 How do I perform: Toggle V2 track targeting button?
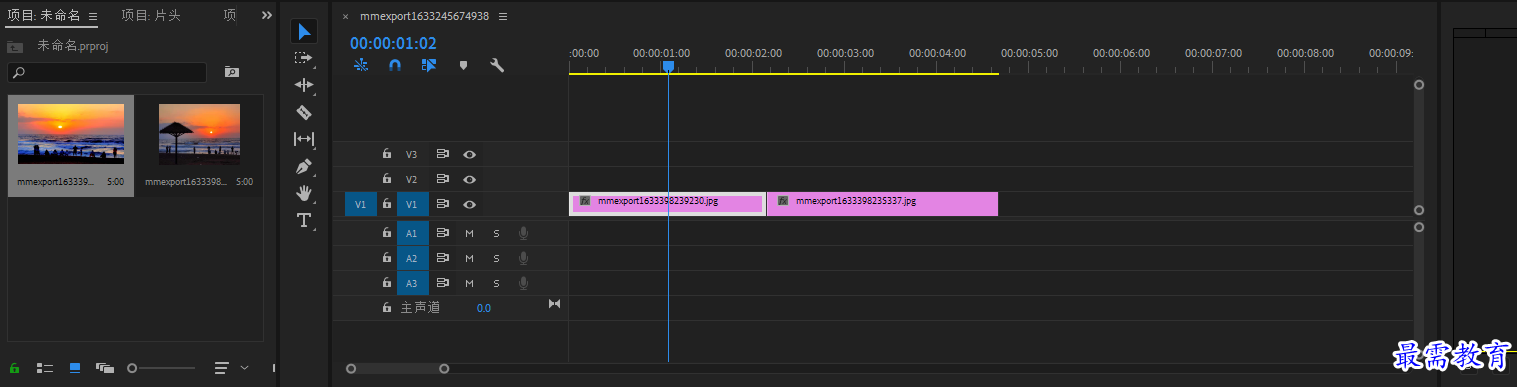tap(412, 179)
